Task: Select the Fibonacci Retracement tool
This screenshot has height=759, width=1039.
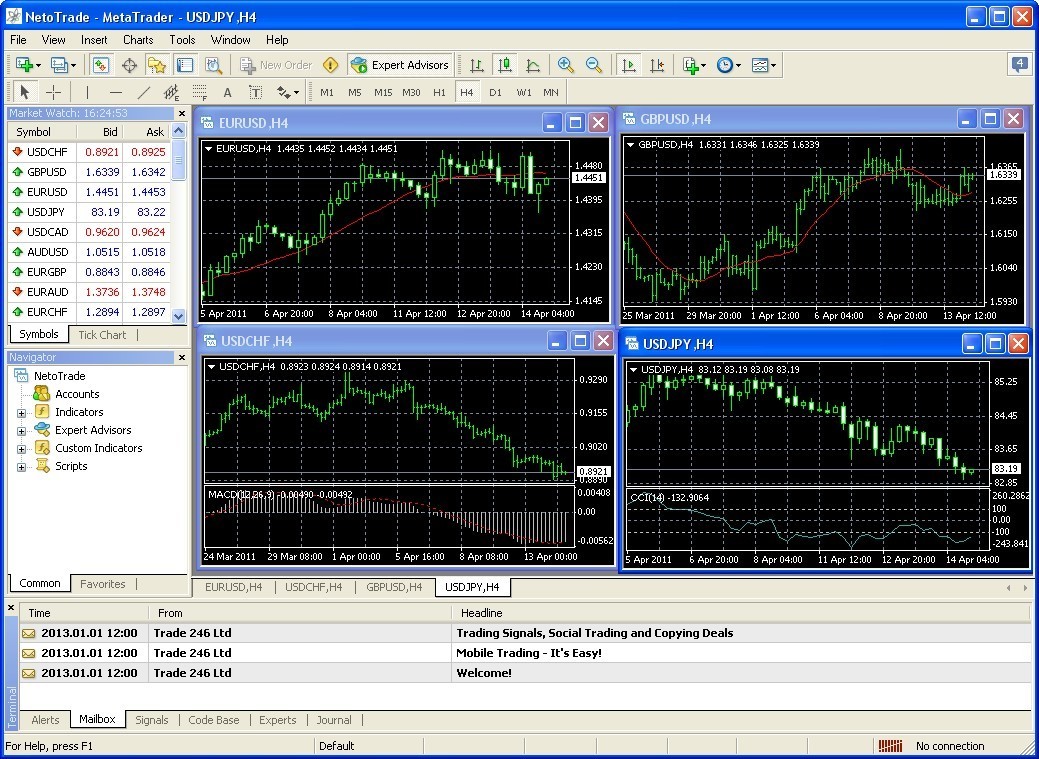Action: tap(199, 92)
